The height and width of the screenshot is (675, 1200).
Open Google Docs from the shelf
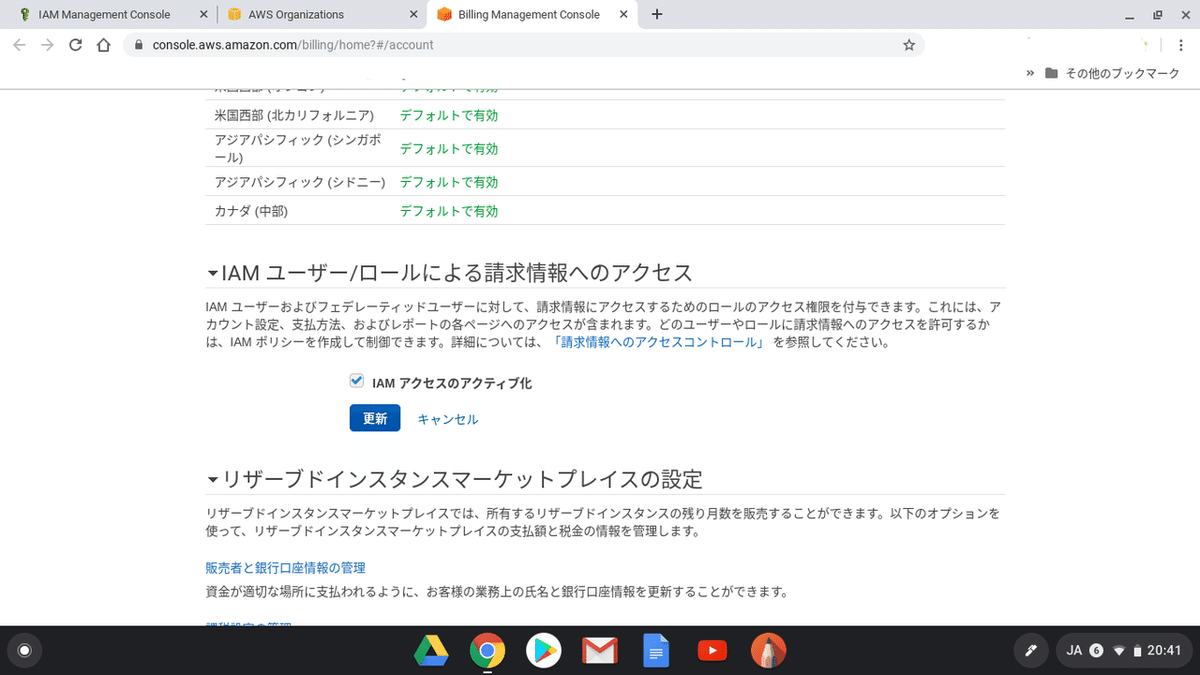(x=655, y=651)
